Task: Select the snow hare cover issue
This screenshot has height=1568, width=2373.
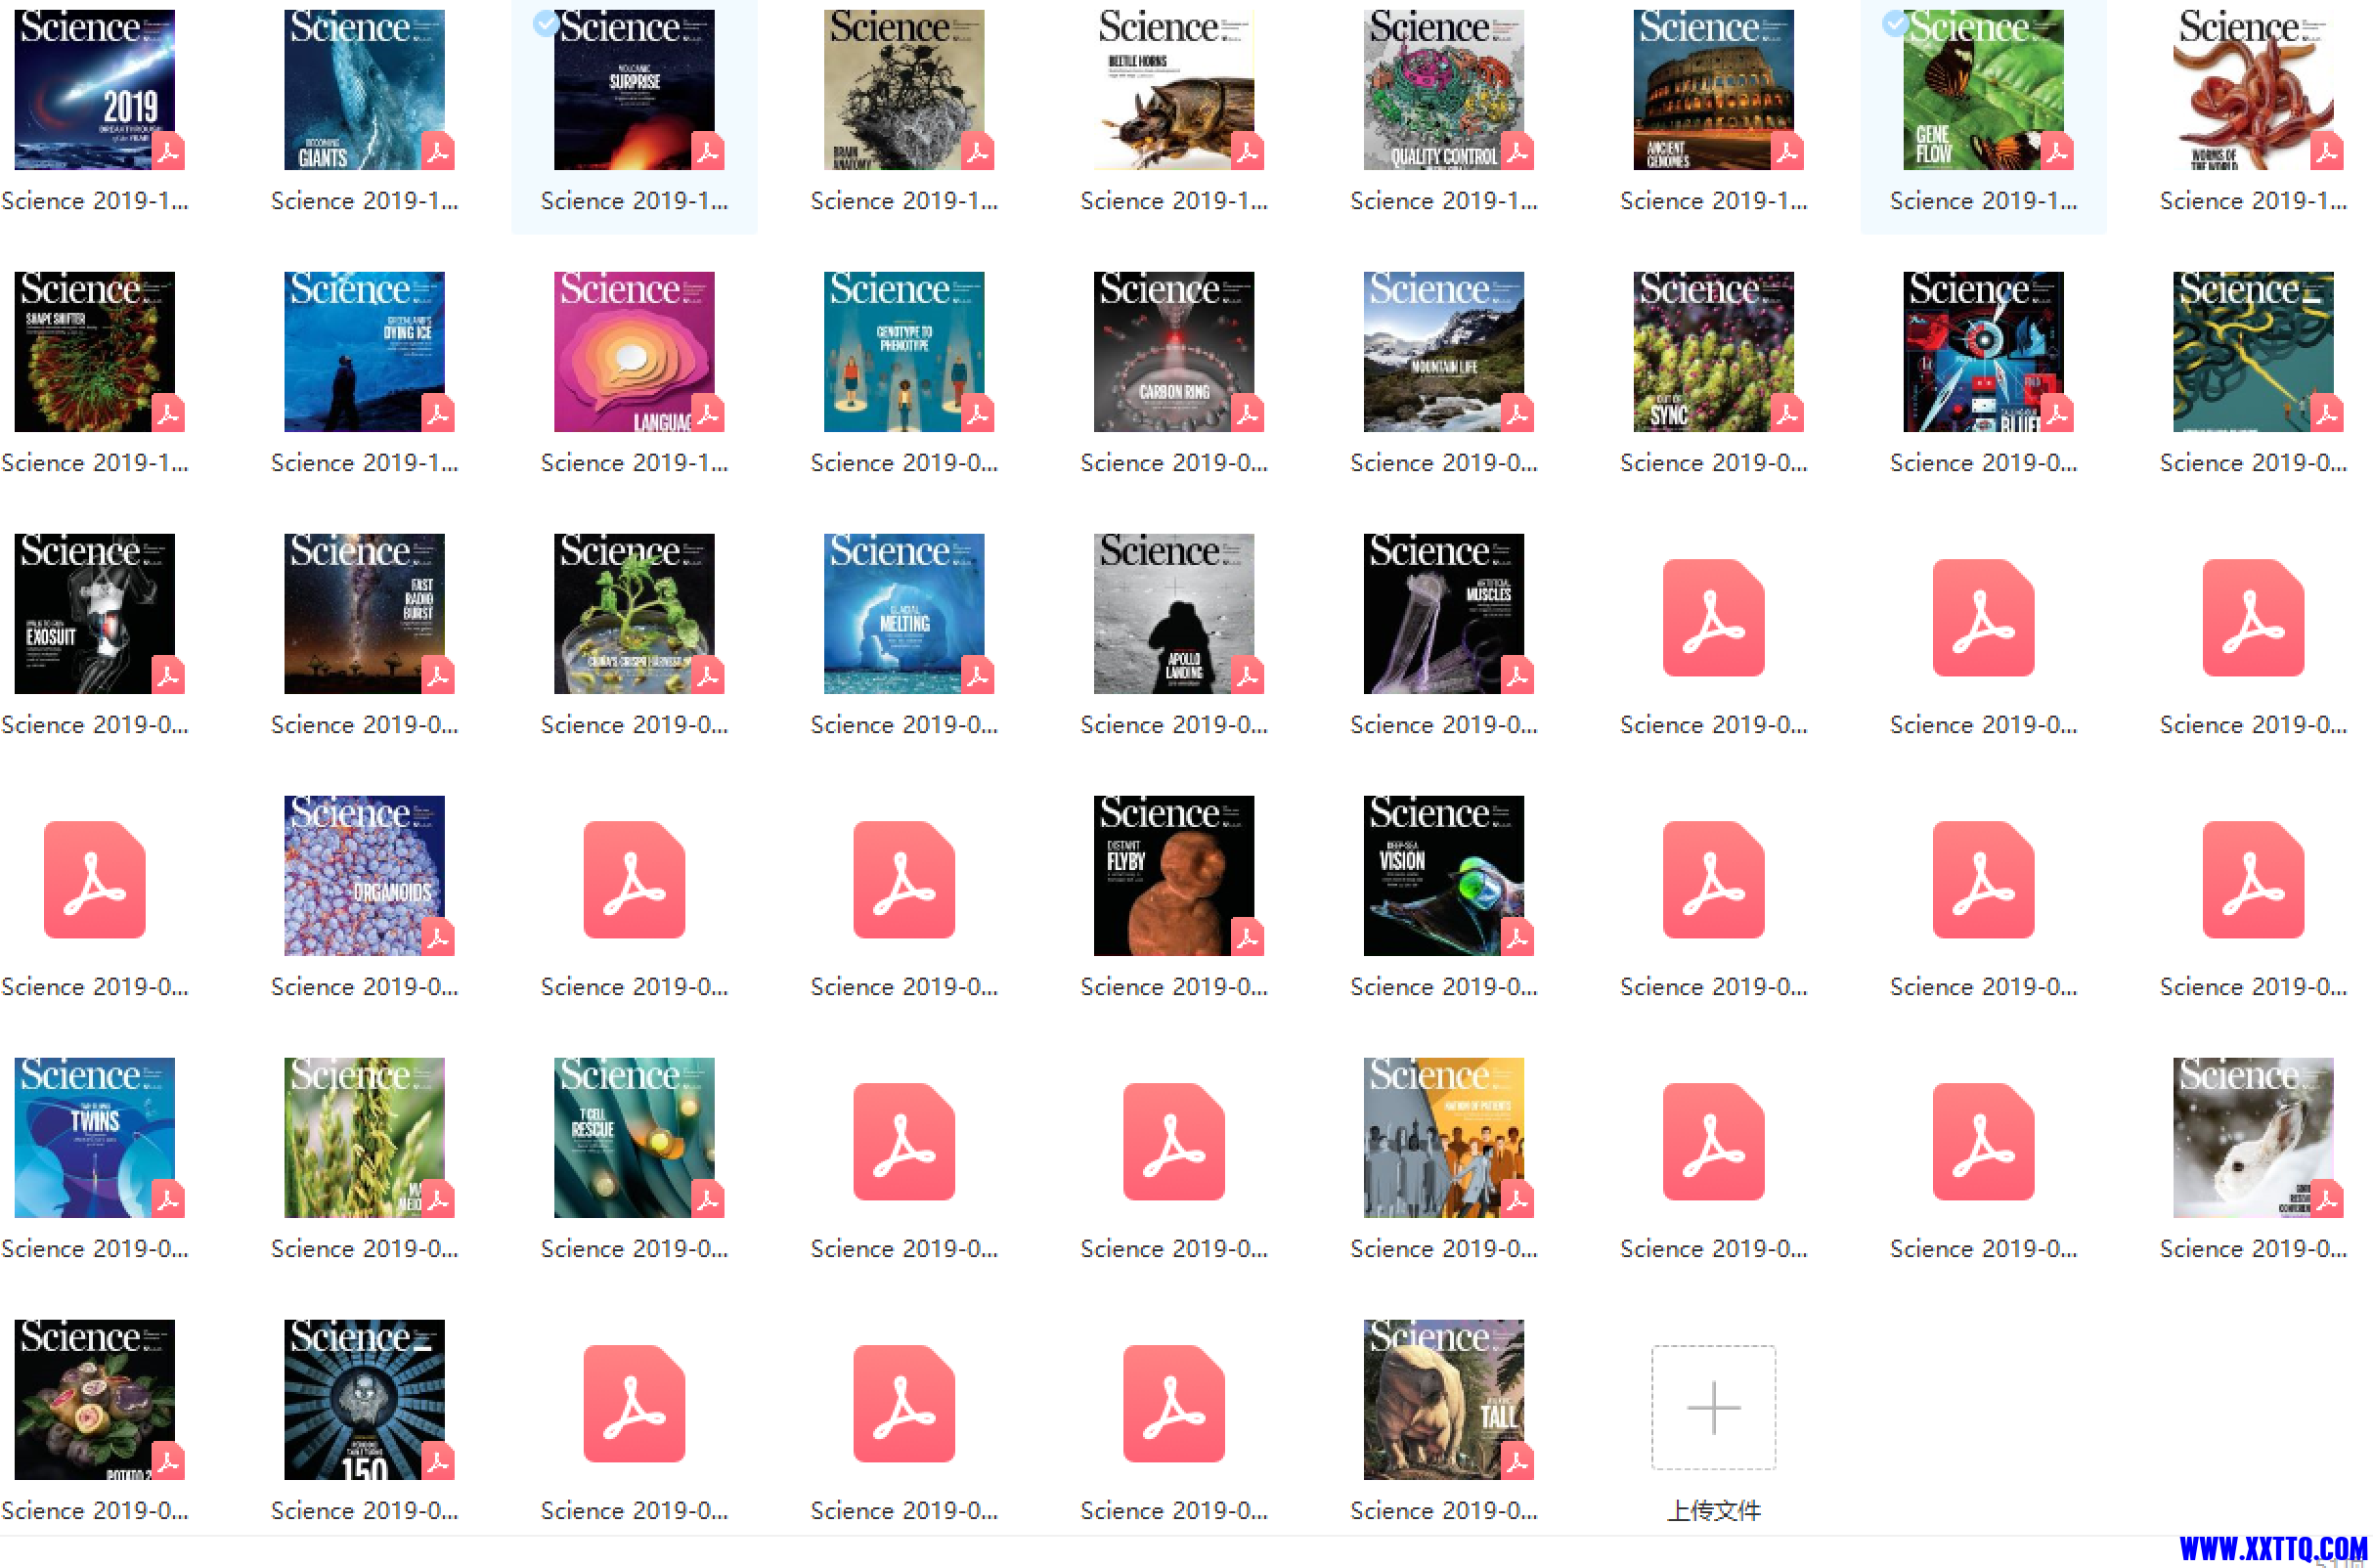Action: coord(2253,1138)
